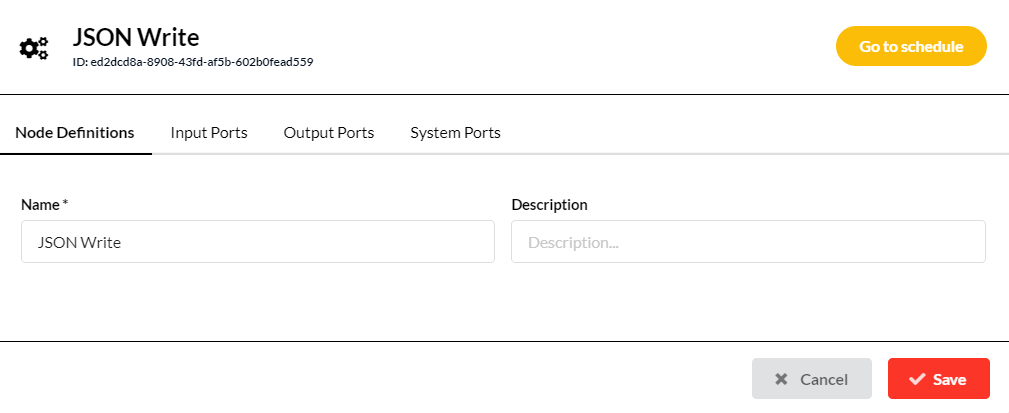Click the gears icon beside JSON Write title
This screenshot has height=413, width=1009.
click(x=33, y=48)
